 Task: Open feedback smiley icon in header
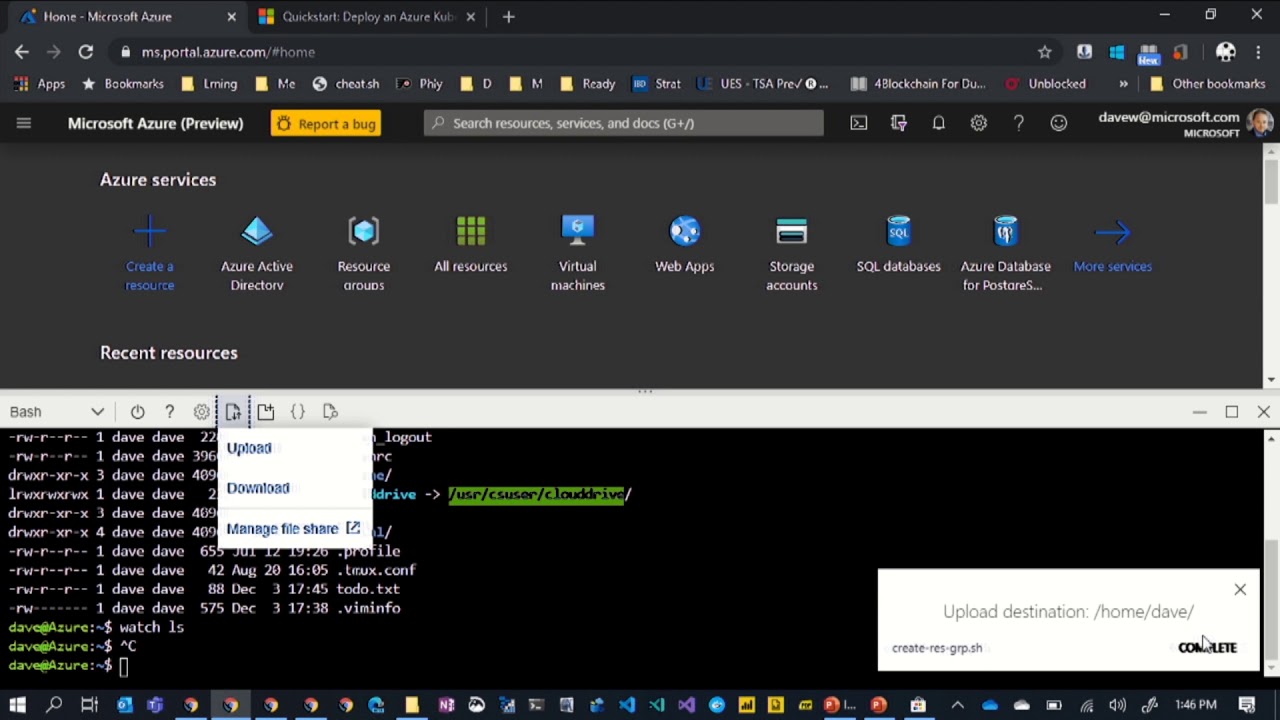coord(1059,123)
